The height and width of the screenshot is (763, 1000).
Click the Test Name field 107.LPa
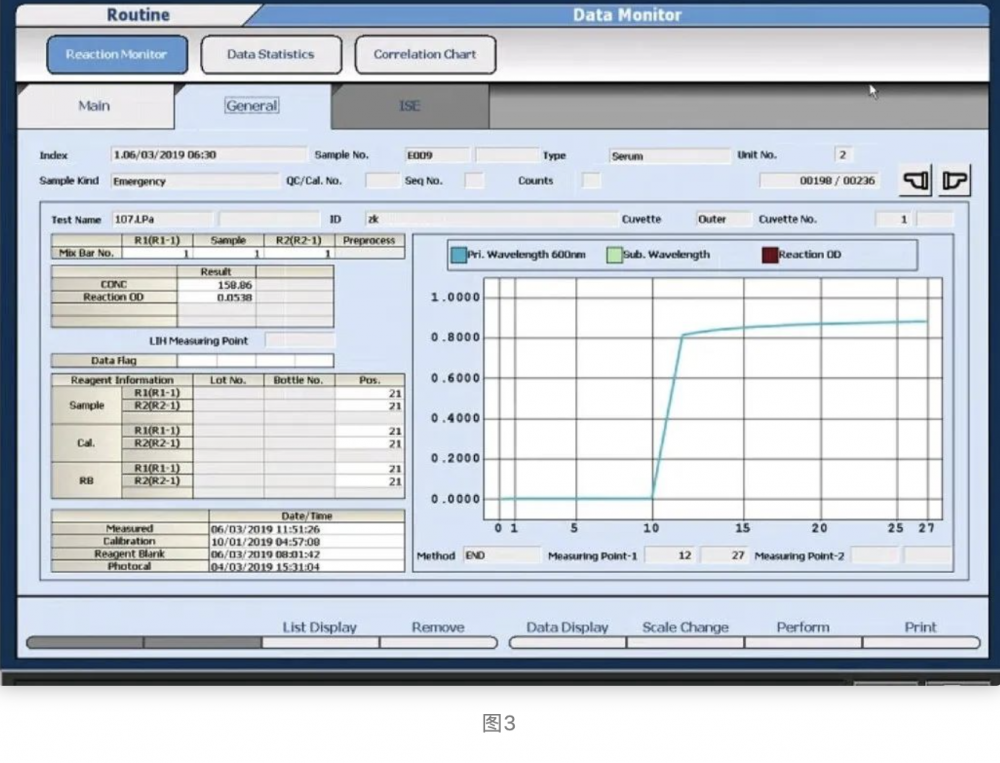point(162,219)
